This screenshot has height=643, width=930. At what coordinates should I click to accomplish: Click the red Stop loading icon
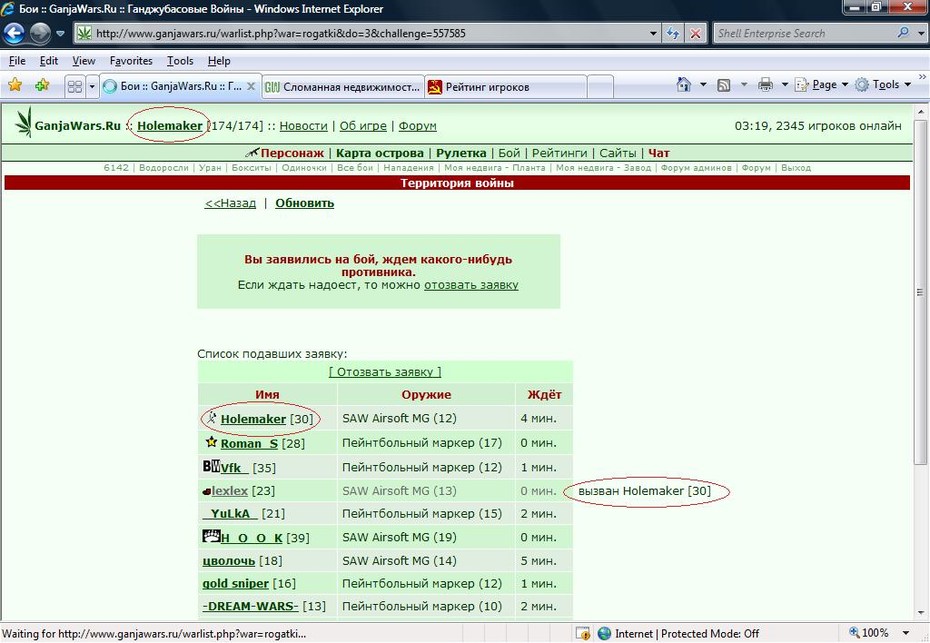click(695, 34)
